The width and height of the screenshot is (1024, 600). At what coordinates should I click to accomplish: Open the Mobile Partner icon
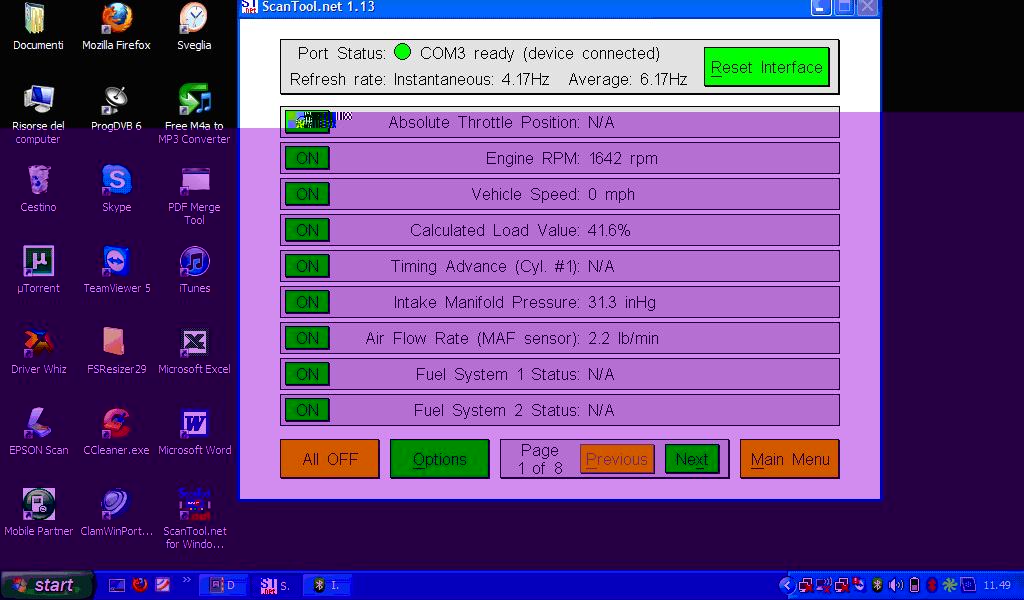38,513
